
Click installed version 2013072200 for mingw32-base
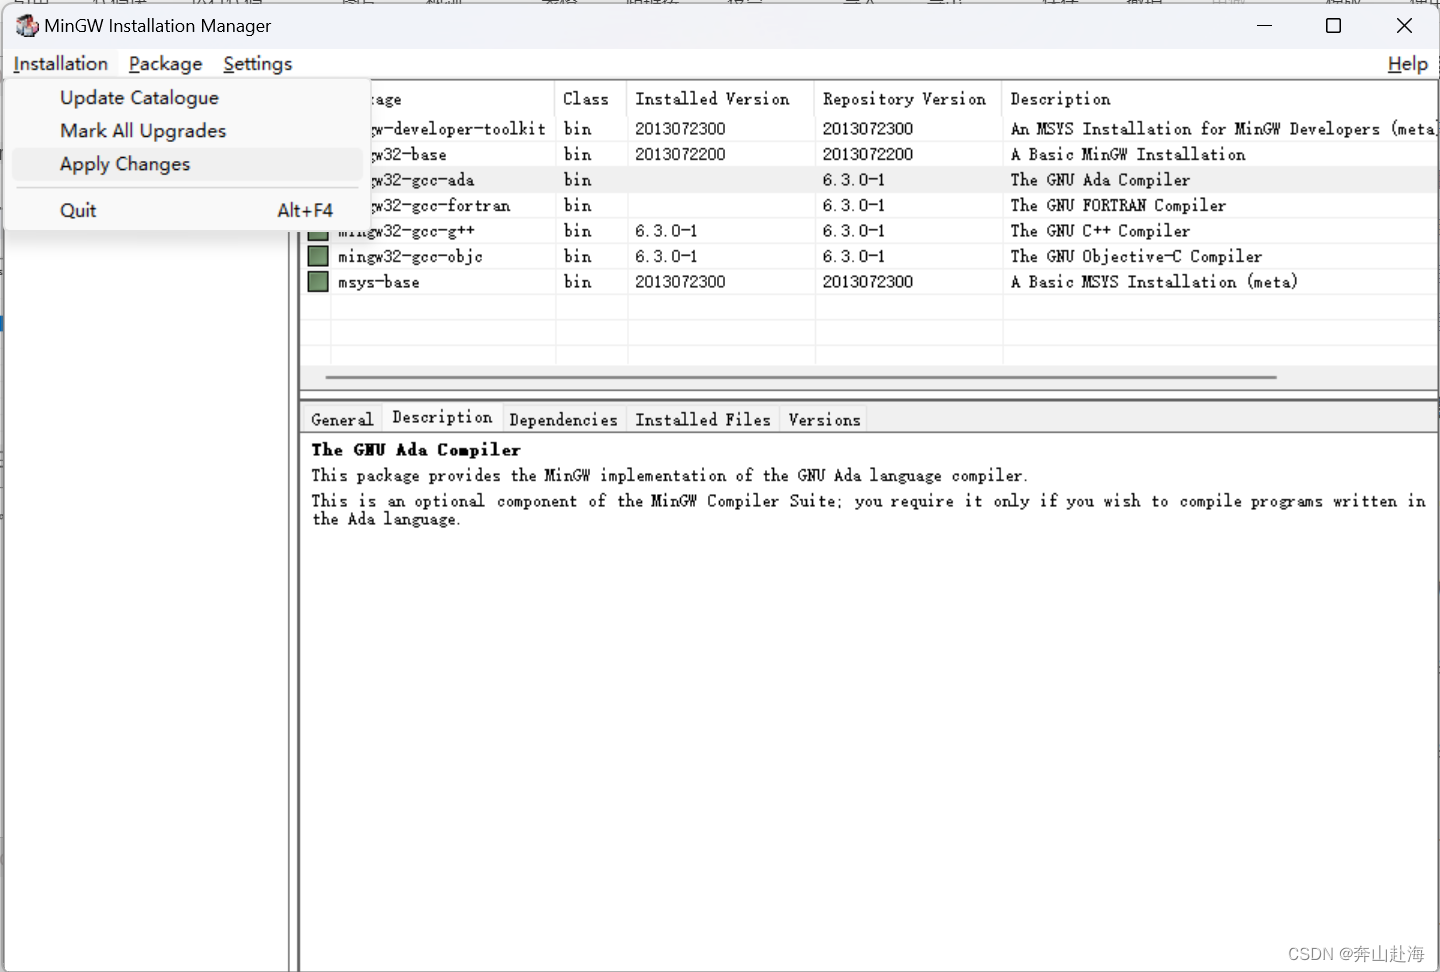680,154
